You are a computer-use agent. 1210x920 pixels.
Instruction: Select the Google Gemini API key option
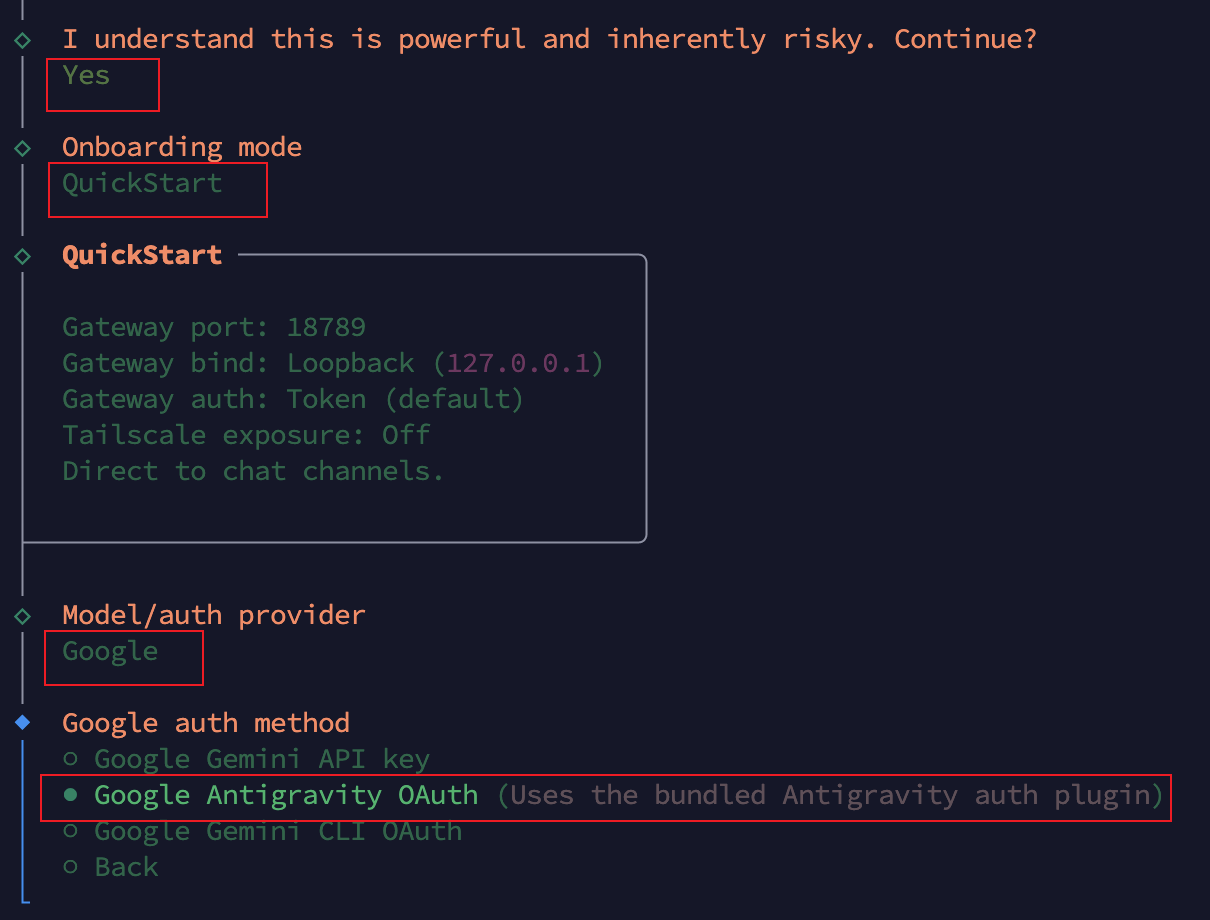261,759
